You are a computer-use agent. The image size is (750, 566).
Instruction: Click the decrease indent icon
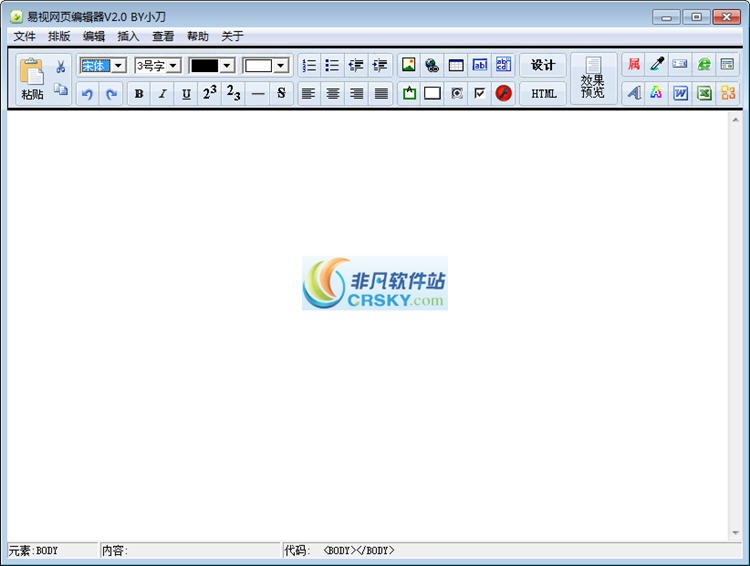(x=356, y=65)
